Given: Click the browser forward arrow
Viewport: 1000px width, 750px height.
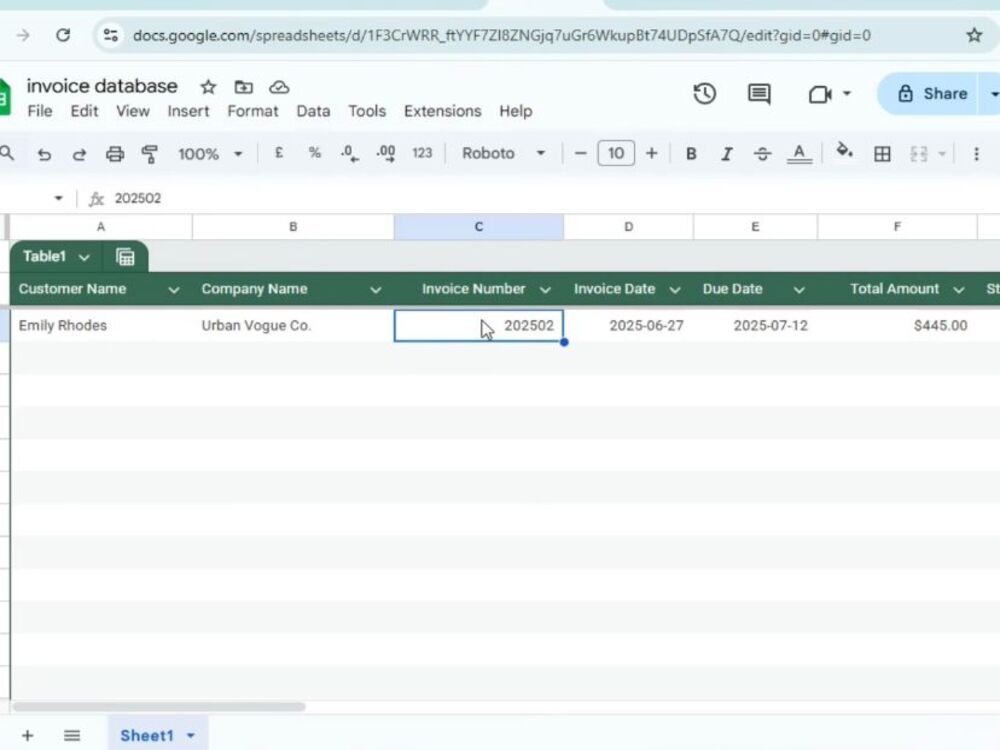Looking at the screenshot, I should 23,35.
